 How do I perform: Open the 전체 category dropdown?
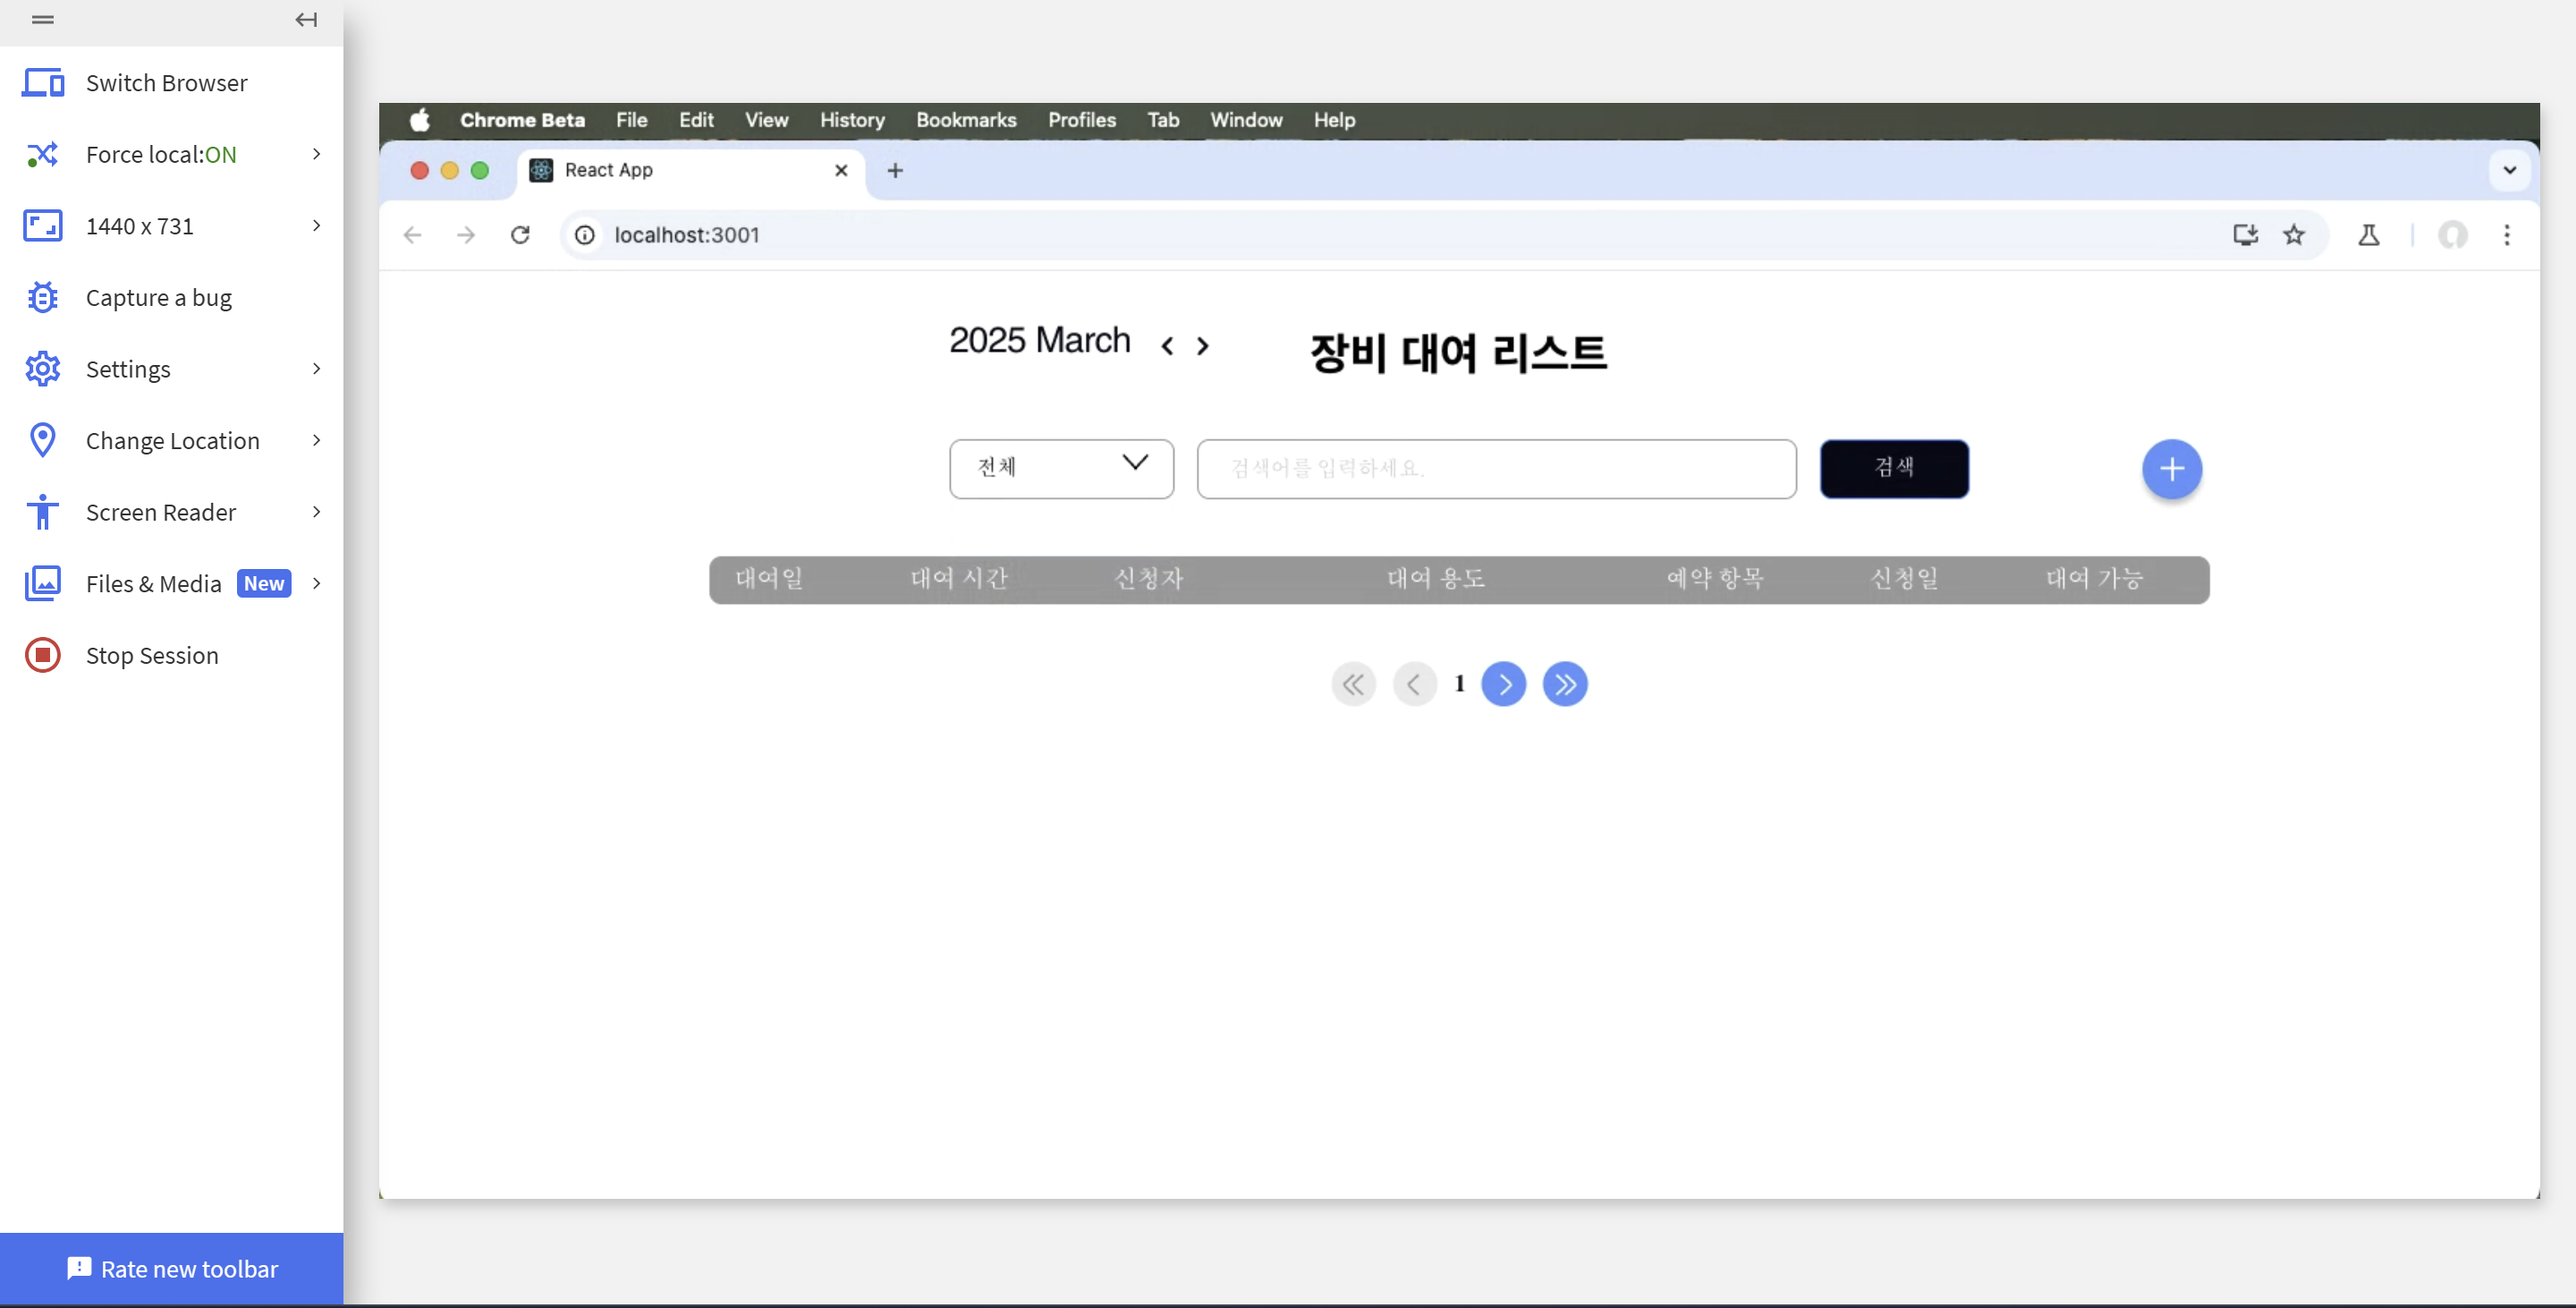coord(1061,468)
